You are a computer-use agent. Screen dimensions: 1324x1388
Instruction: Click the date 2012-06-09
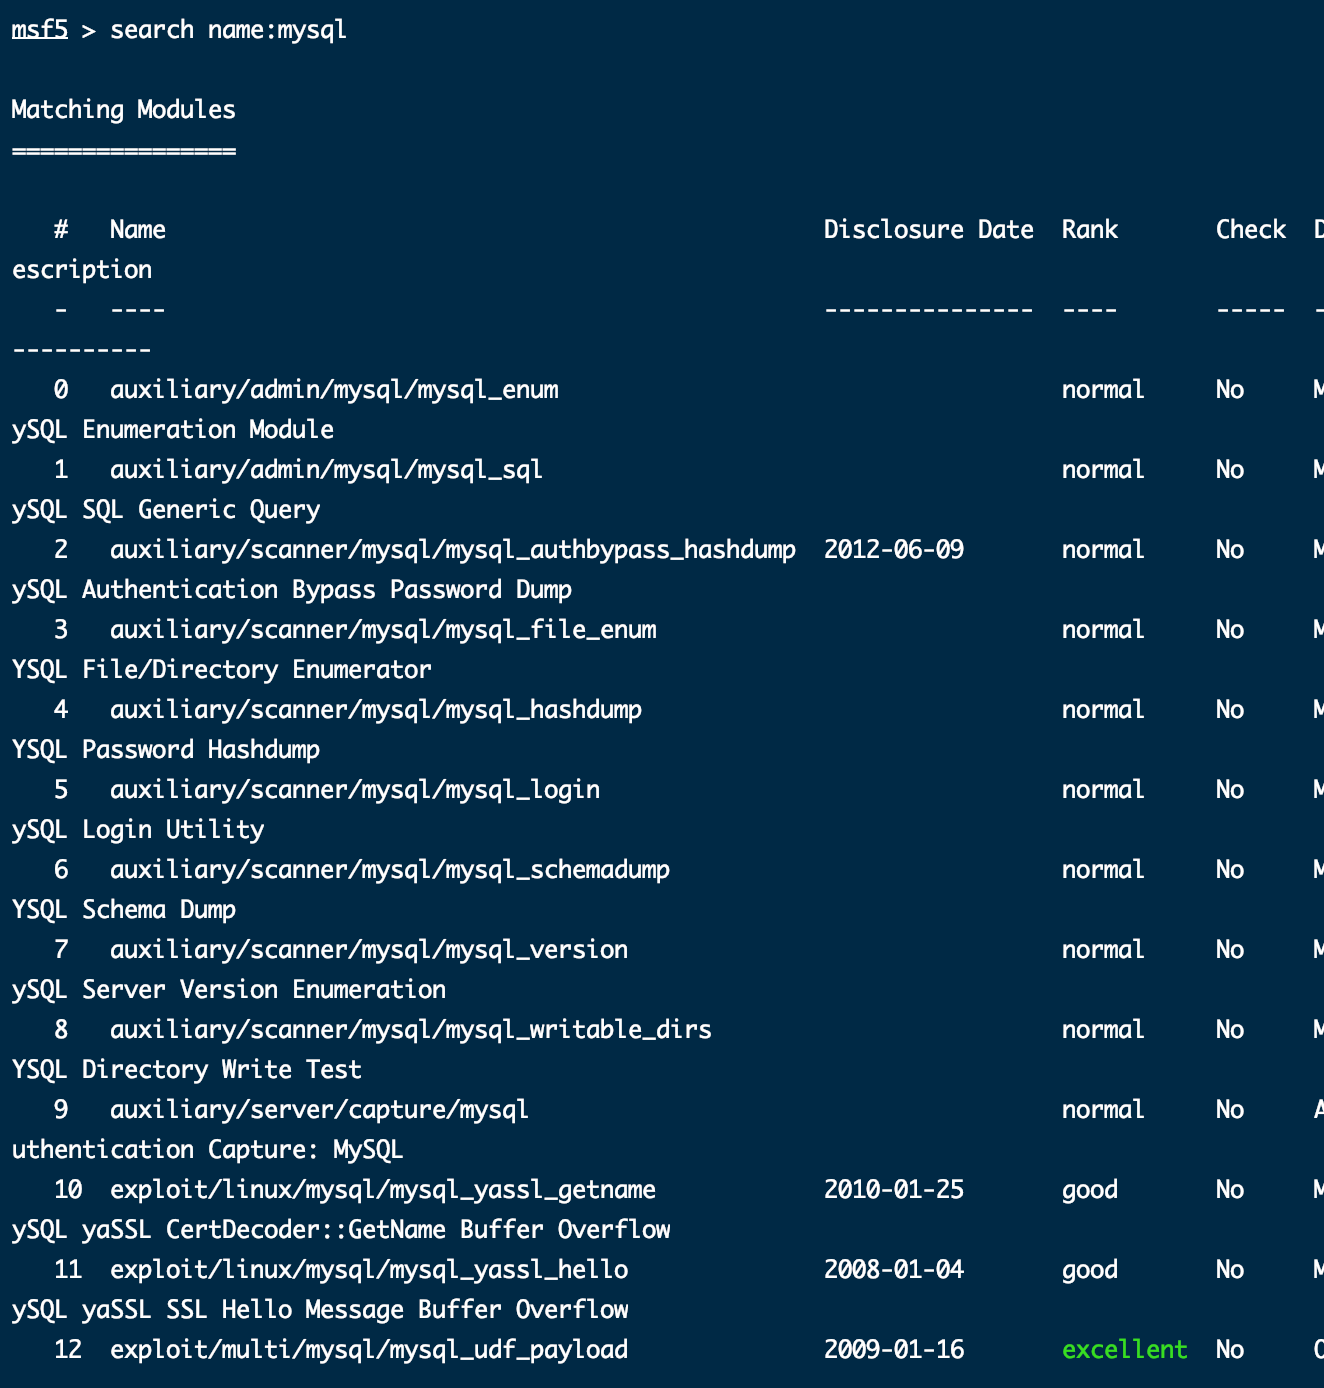pos(894,550)
